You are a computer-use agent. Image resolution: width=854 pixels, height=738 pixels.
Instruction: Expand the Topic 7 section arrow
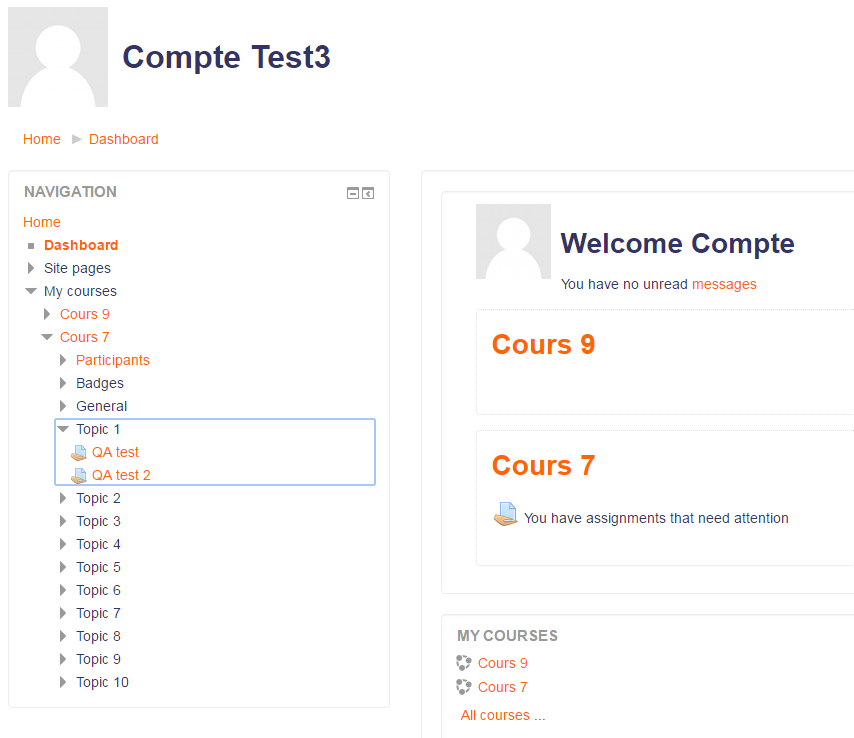pyautogui.click(x=63, y=613)
